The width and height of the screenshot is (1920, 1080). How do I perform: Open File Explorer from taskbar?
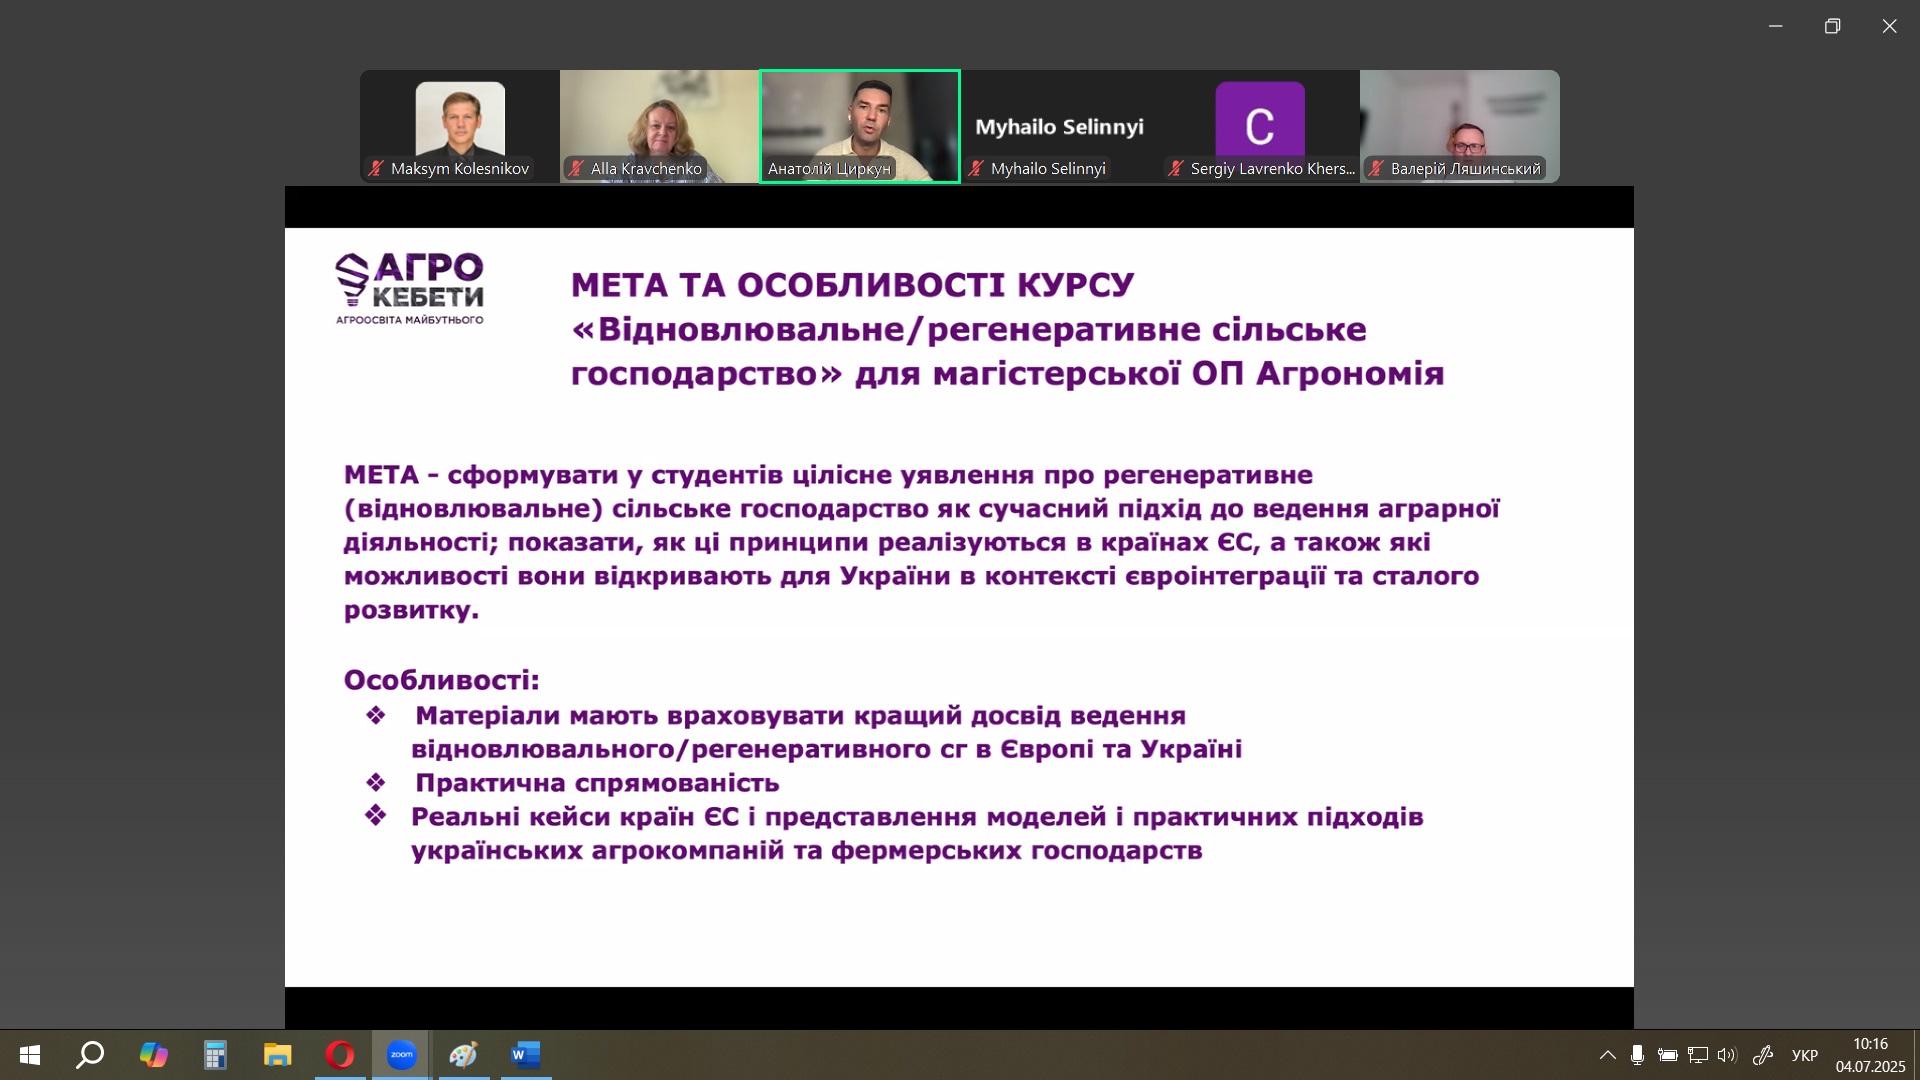tap(277, 1055)
